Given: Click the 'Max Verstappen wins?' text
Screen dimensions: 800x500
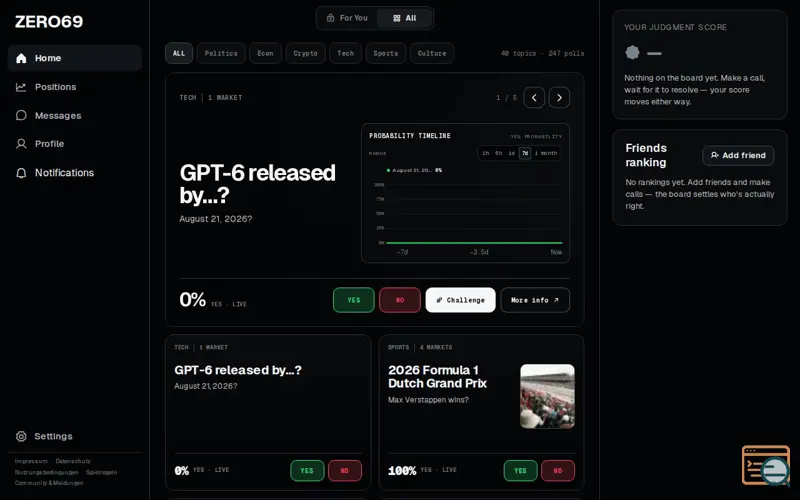Looking at the screenshot, I should pos(428,400).
